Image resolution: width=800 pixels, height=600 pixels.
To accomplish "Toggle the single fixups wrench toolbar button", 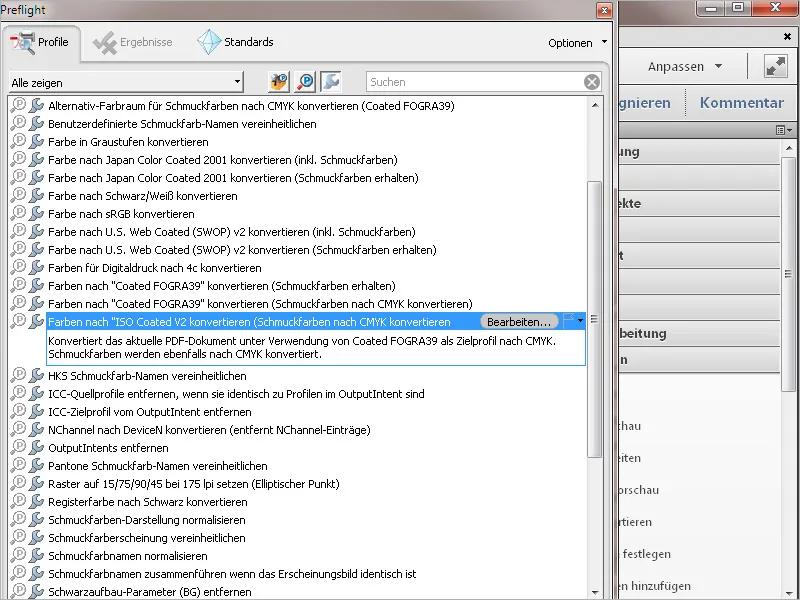I will (x=331, y=82).
